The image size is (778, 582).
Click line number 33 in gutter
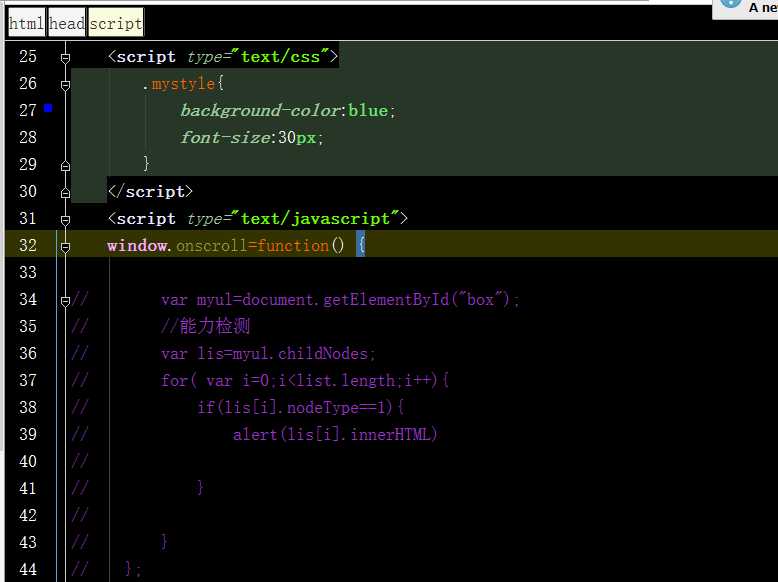[28, 272]
